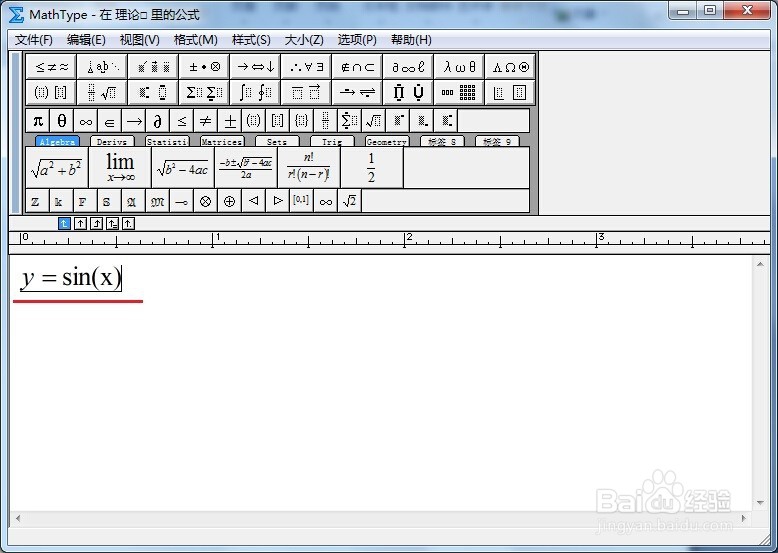Insert the n!/r!(n−r)! combination formula
This screenshot has width=778, height=553.
[x=309, y=168]
